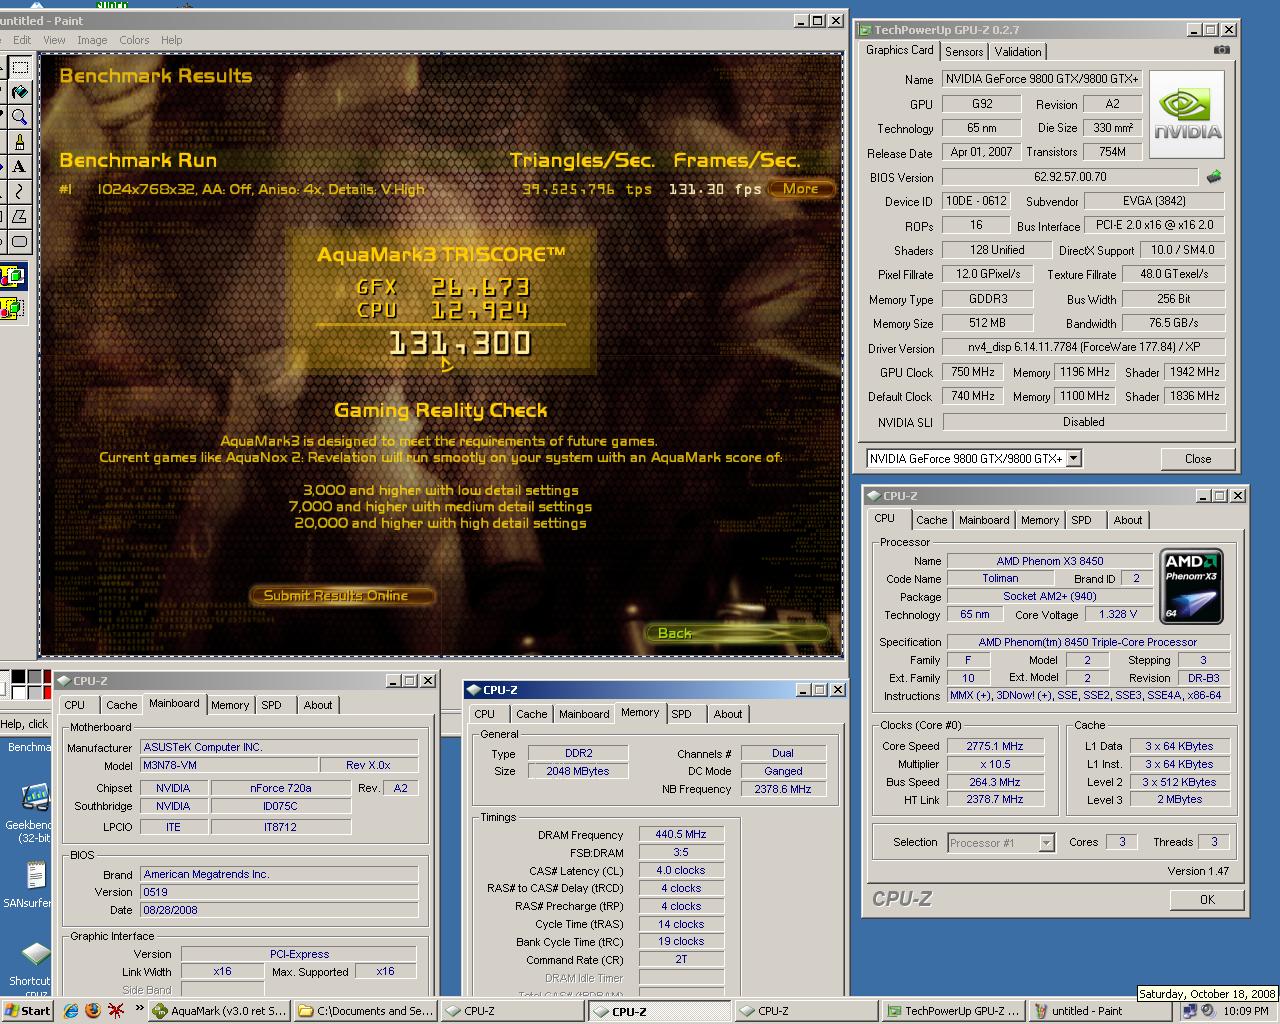Switch to the Sensors tab in GPU-Z
This screenshot has width=1280, height=1024.
click(964, 52)
